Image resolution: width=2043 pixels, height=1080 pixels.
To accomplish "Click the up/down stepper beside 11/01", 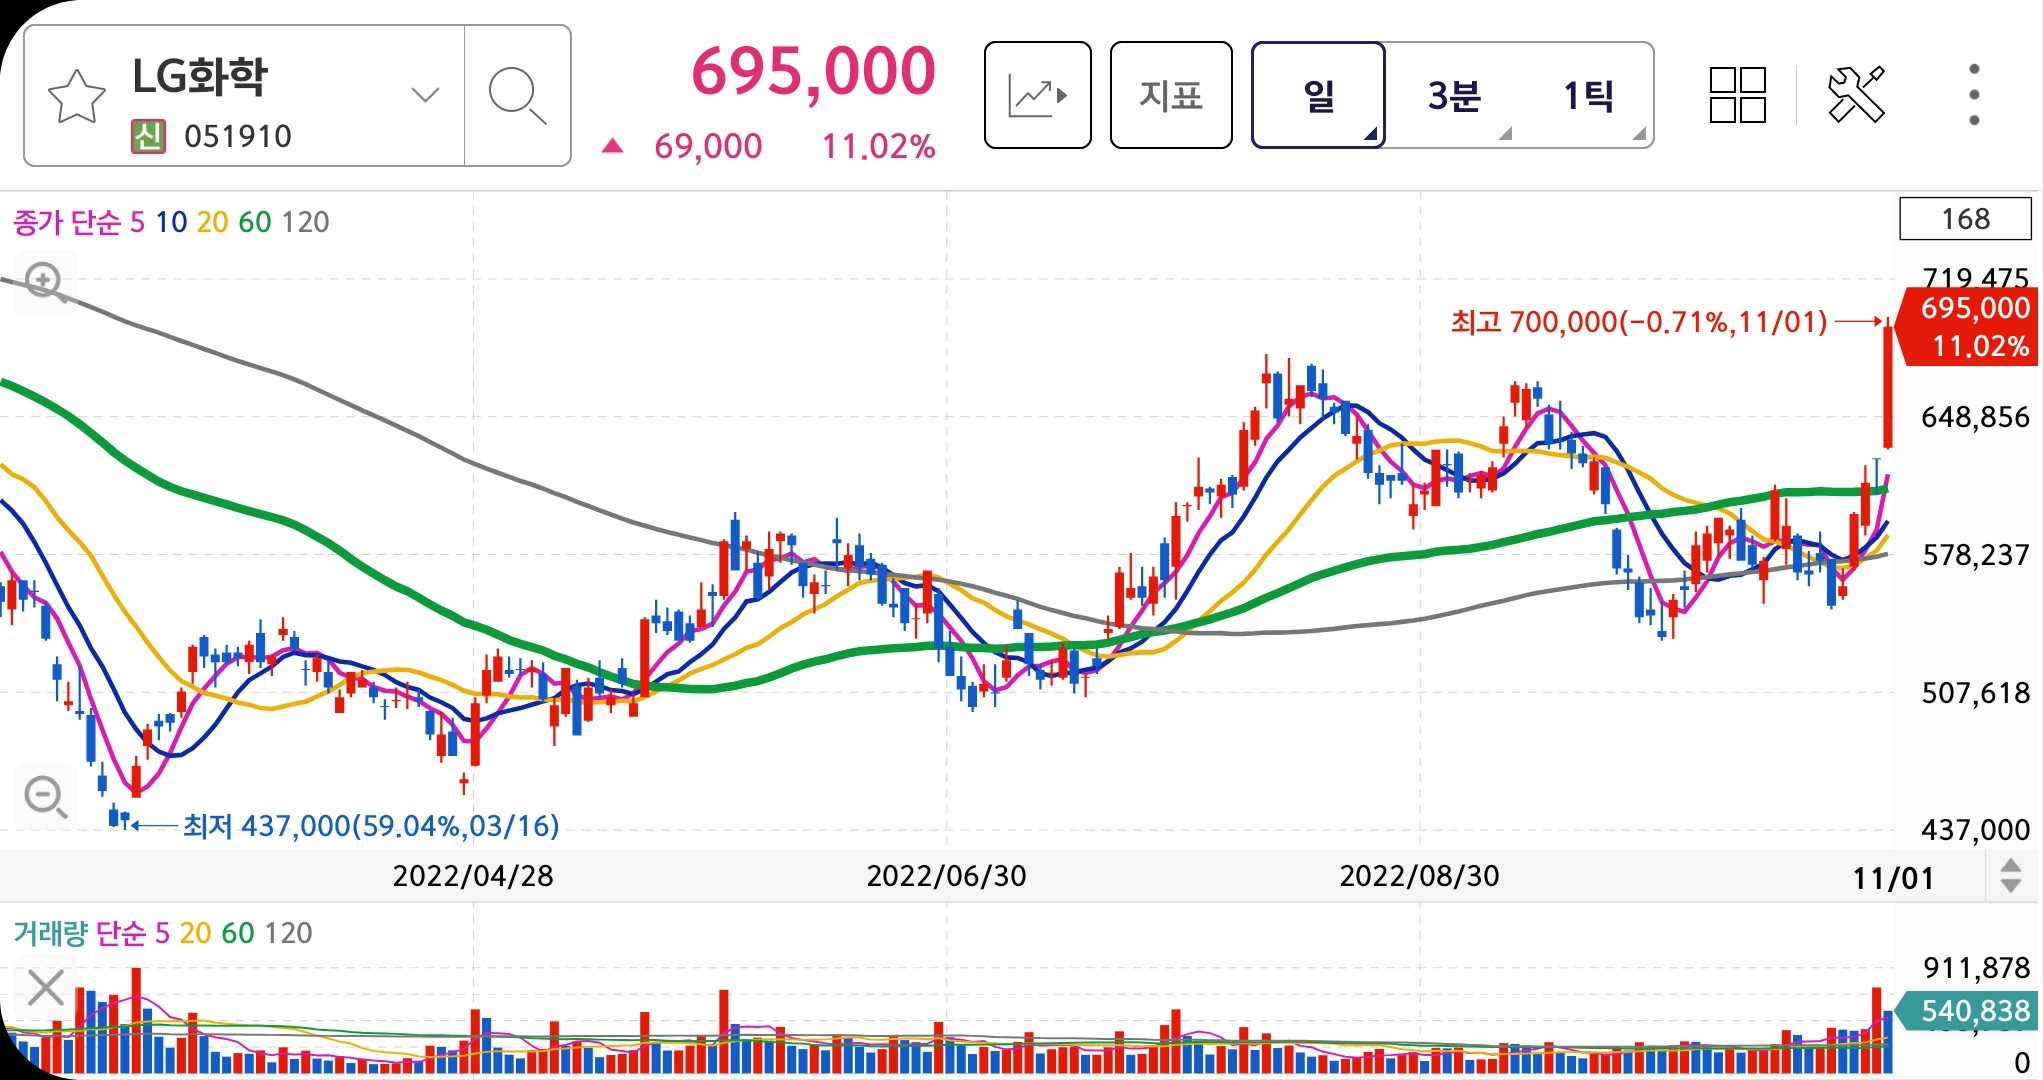I will (x=2011, y=876).
